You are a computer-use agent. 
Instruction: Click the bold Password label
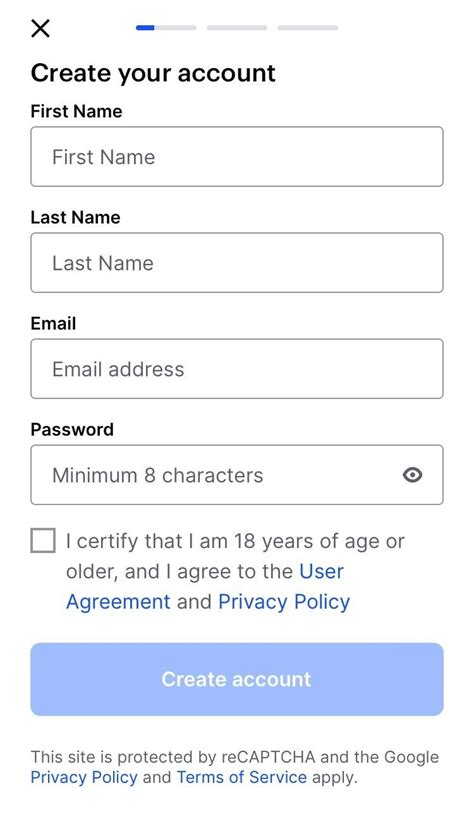pyautogui.click(x=72, y=429)
